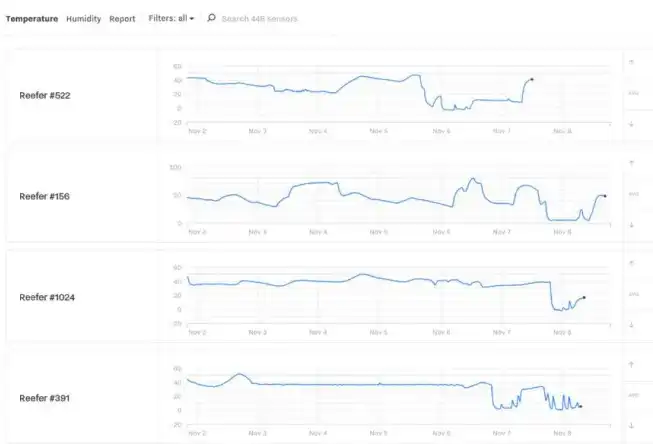Viewport: 653px width, 444px height.
Task: Hit the down arrow on Reefer #1024 row
Action: [x=631, y=325]
